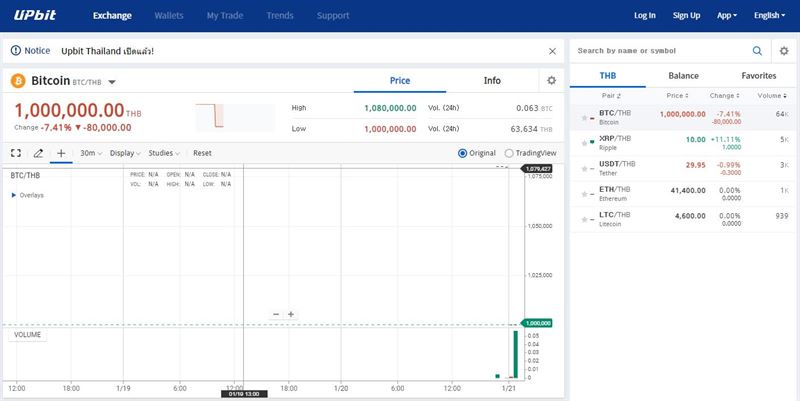Click the 1,000,000 price marker on chart axis
The height and width of the screenshot is (401, 800).
pyautogui.click(x=537, y=323)
